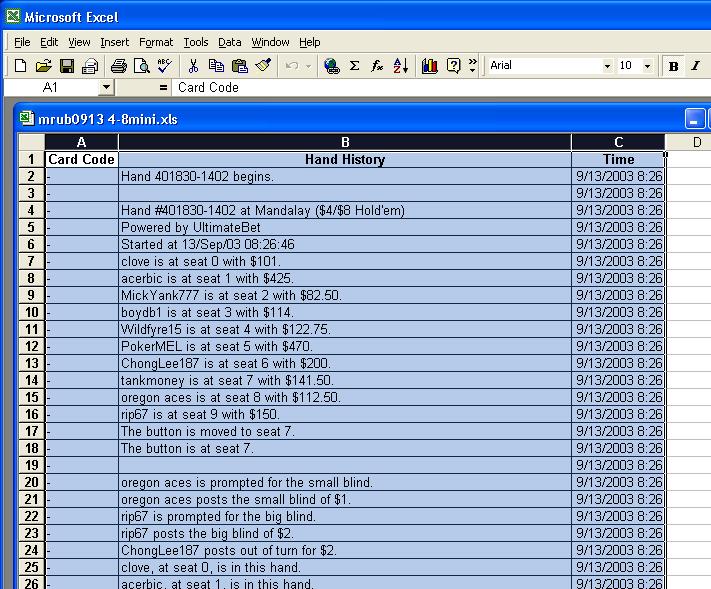This screenshot has height=589, width=711.
Task: Run the spelling check tool
Action: coord(164,66)
